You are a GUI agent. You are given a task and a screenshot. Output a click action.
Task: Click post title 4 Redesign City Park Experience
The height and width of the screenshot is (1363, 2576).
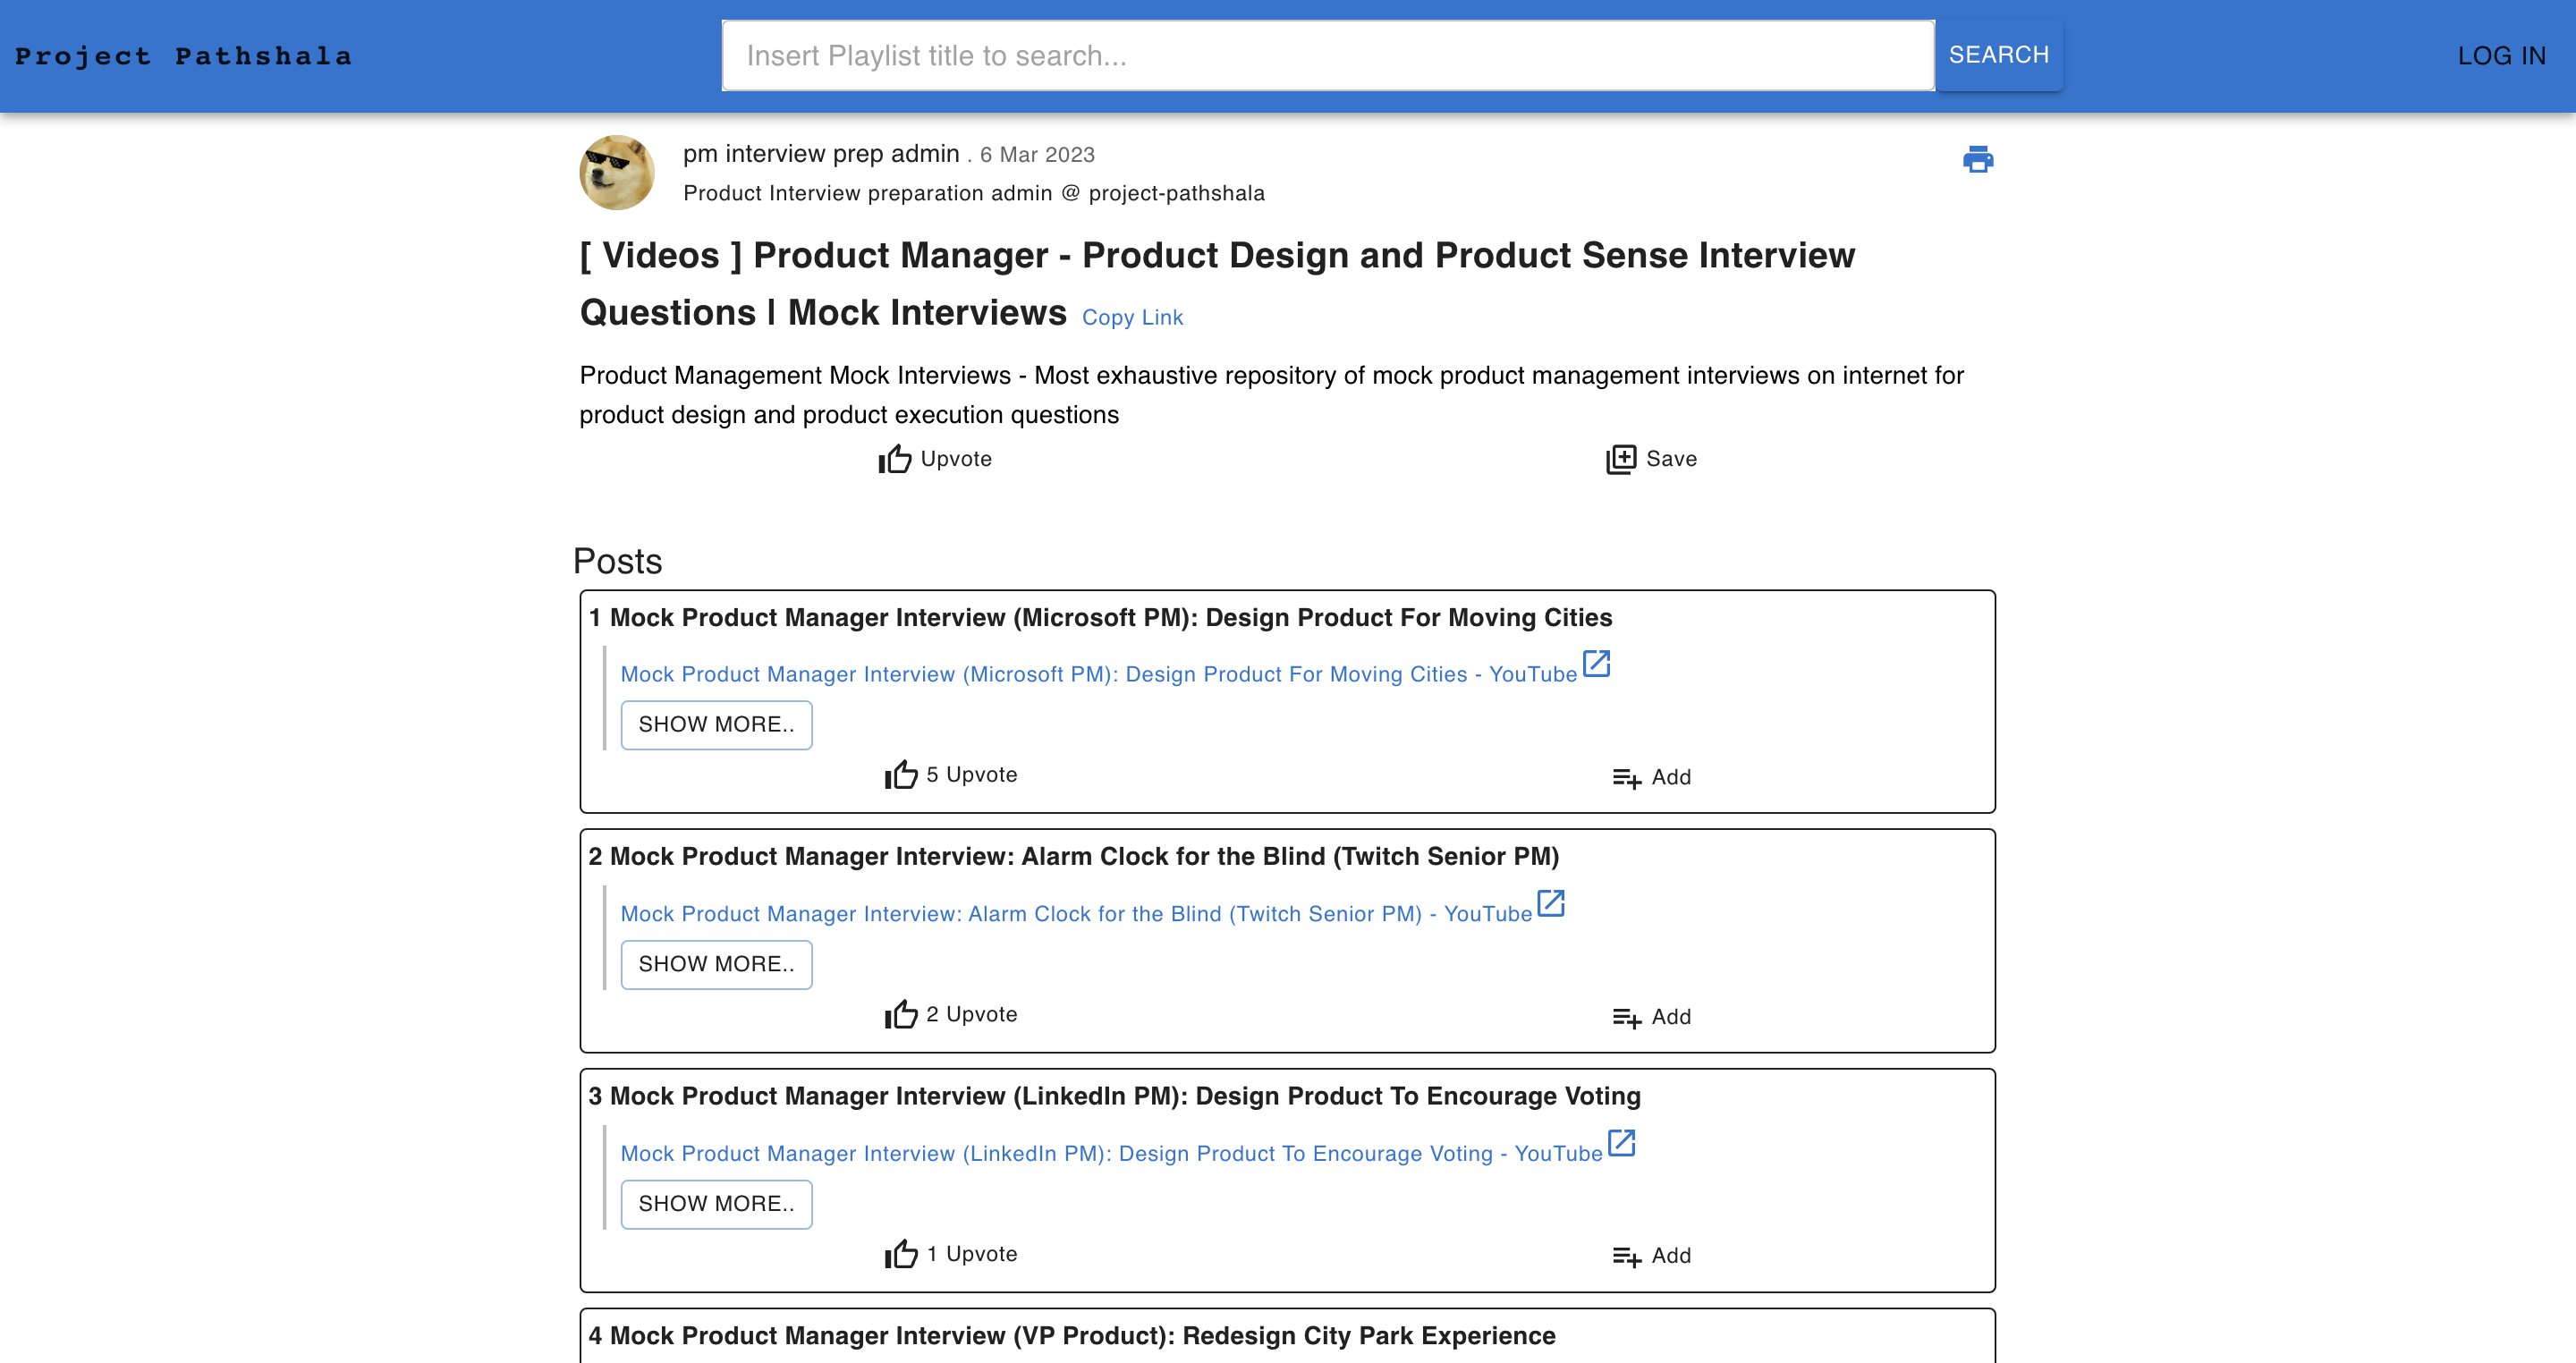pyautogui.click(x=1071, y=1336)
